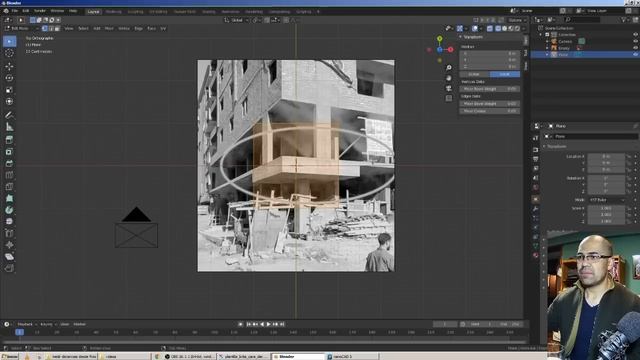Click the Mean Crease slider

point(490,111)
